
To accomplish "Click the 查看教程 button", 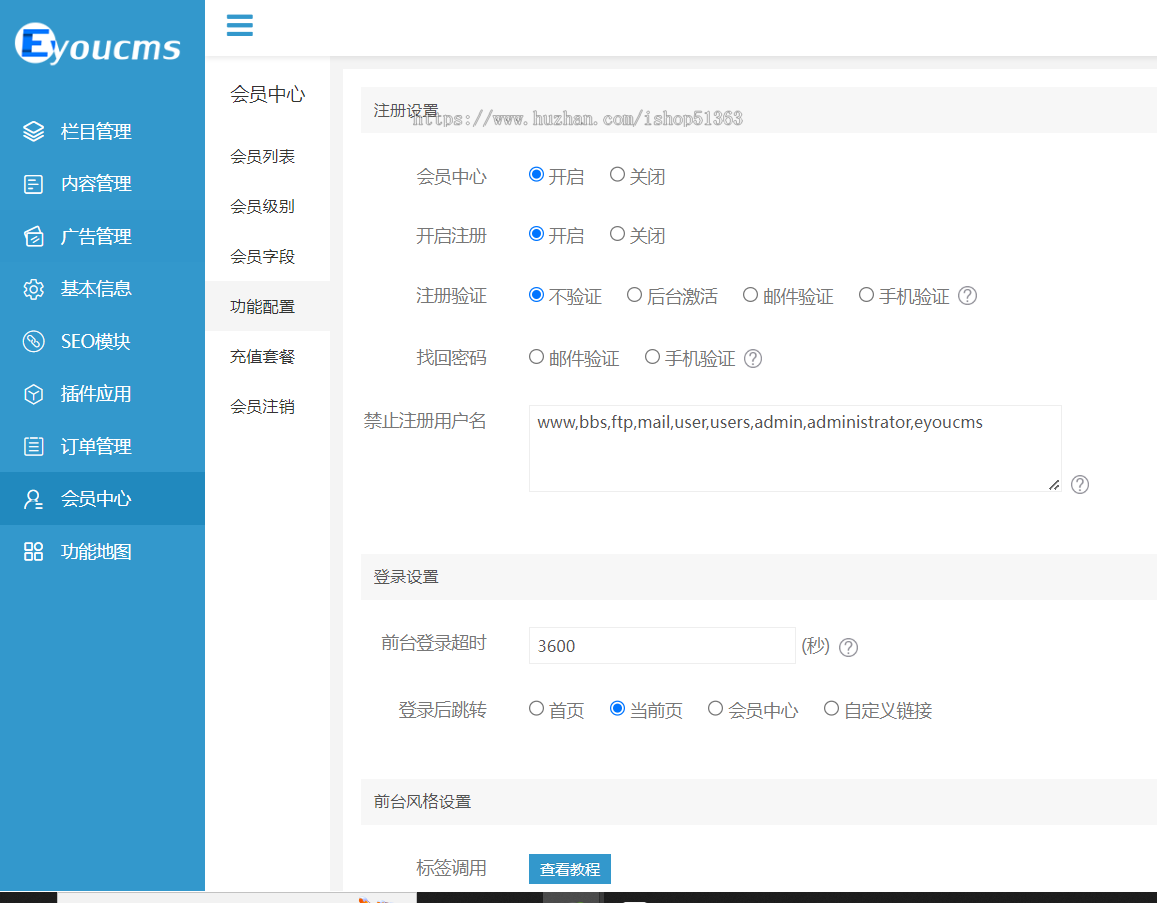I will coord(570,869).
